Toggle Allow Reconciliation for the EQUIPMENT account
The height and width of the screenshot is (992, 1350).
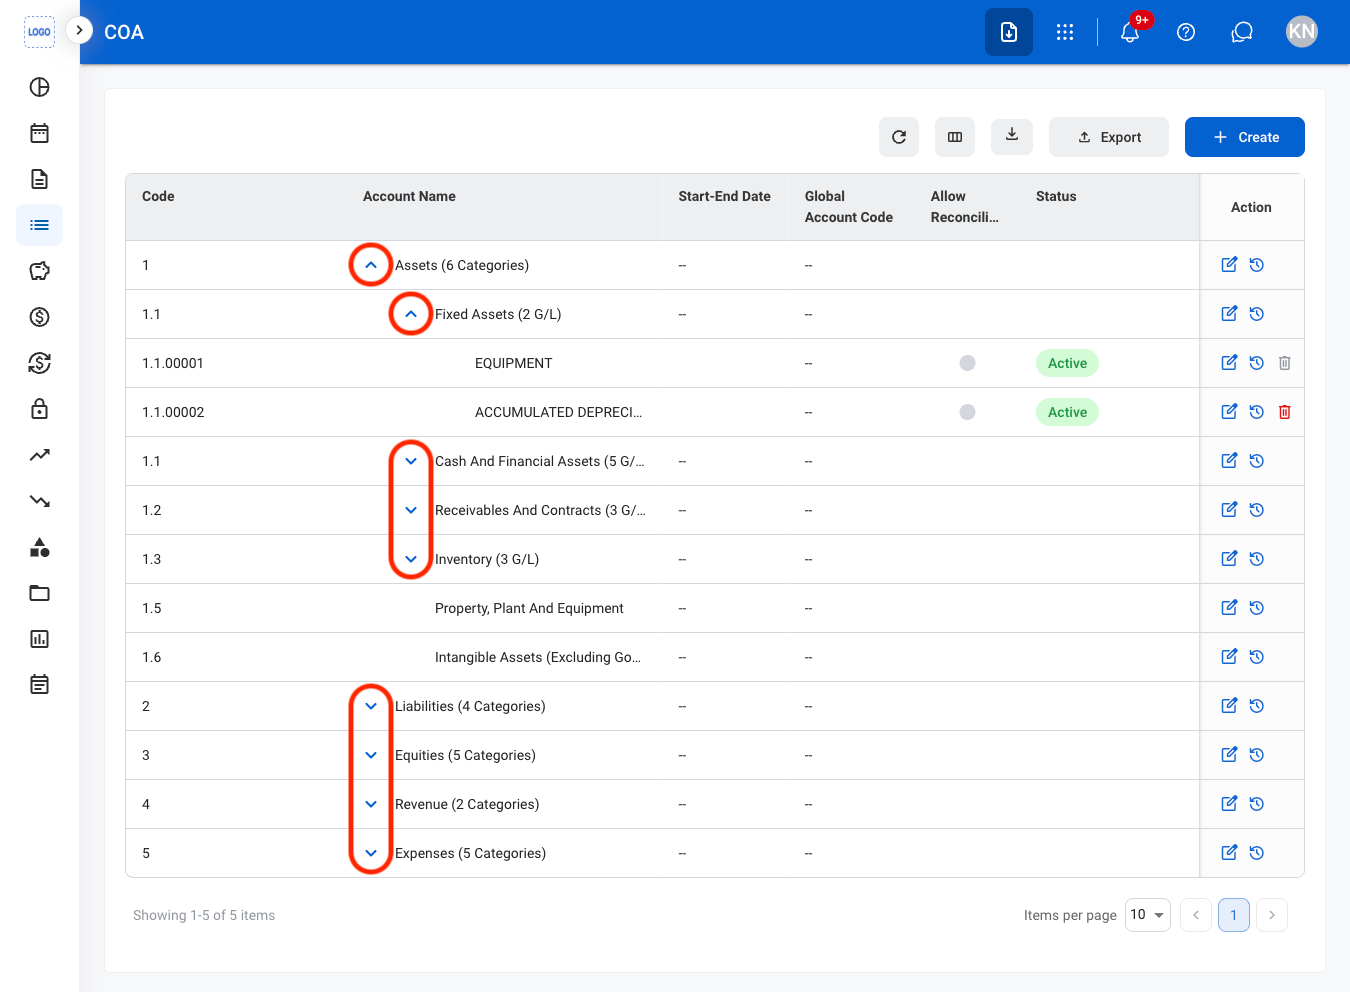967,363
